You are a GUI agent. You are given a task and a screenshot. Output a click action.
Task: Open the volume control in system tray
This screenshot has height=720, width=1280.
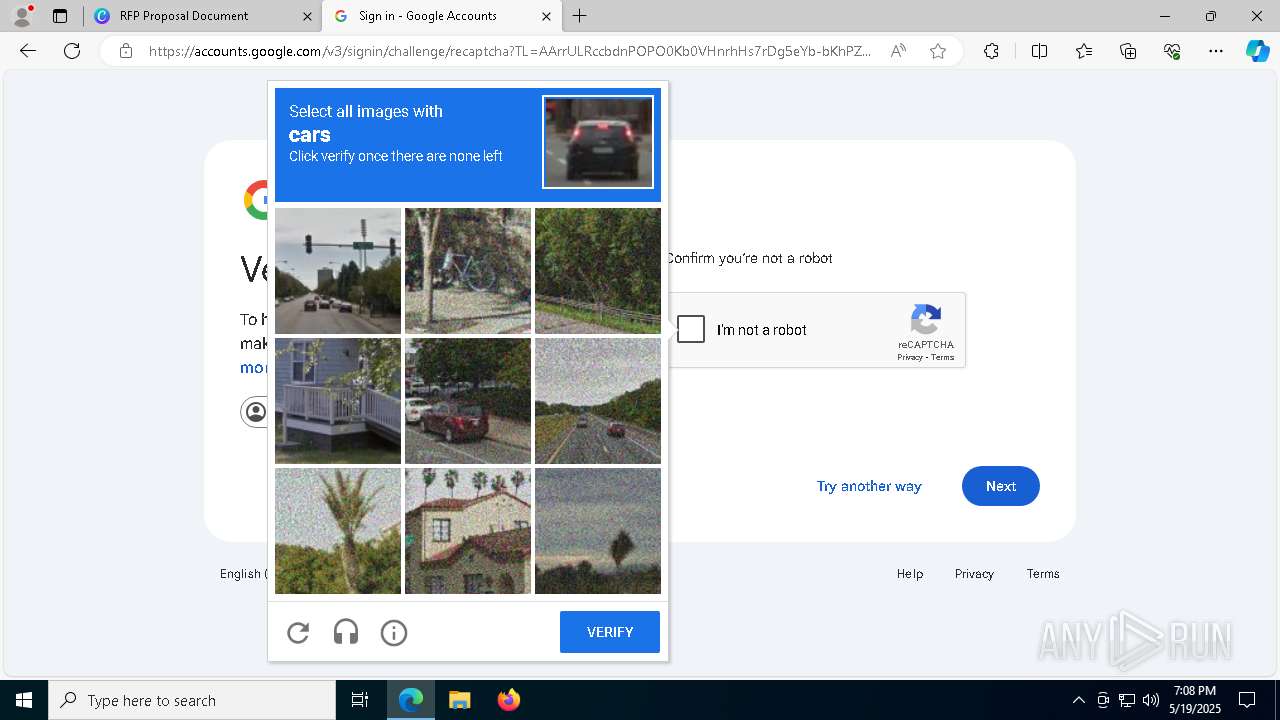pos(1151,700)
